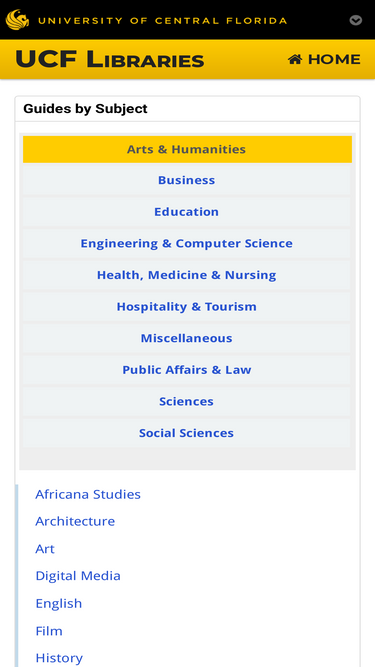Viewport: 375px width, 667px height.
Task: Open the Education subject tab
Action: [x=187, y=212]
